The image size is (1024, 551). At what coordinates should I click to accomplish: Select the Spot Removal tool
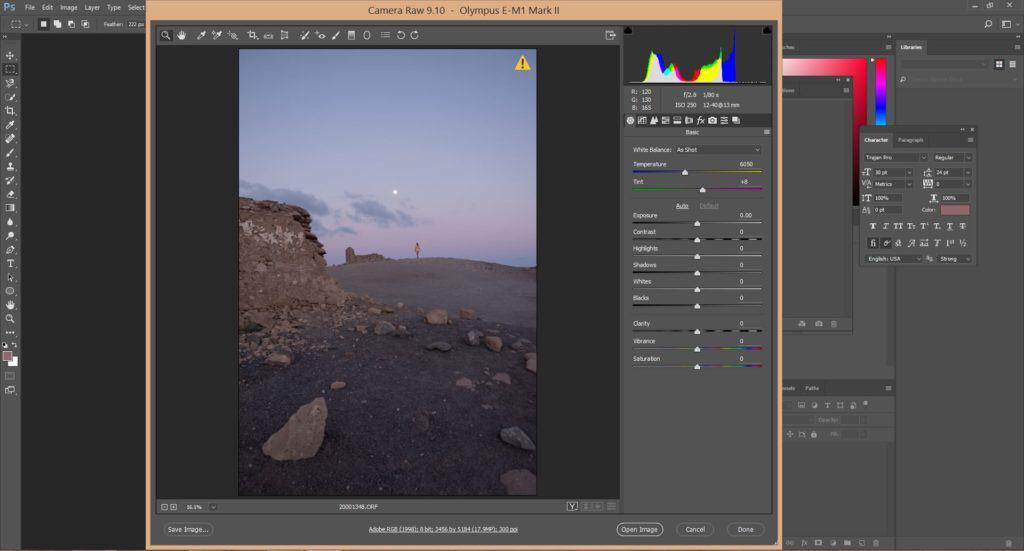coord(304,35)
